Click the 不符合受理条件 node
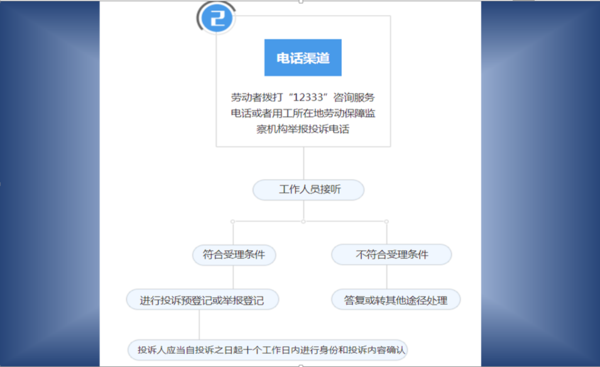This screenshot has height=367, width=600. pyautogui.click(x=391, y=254)
